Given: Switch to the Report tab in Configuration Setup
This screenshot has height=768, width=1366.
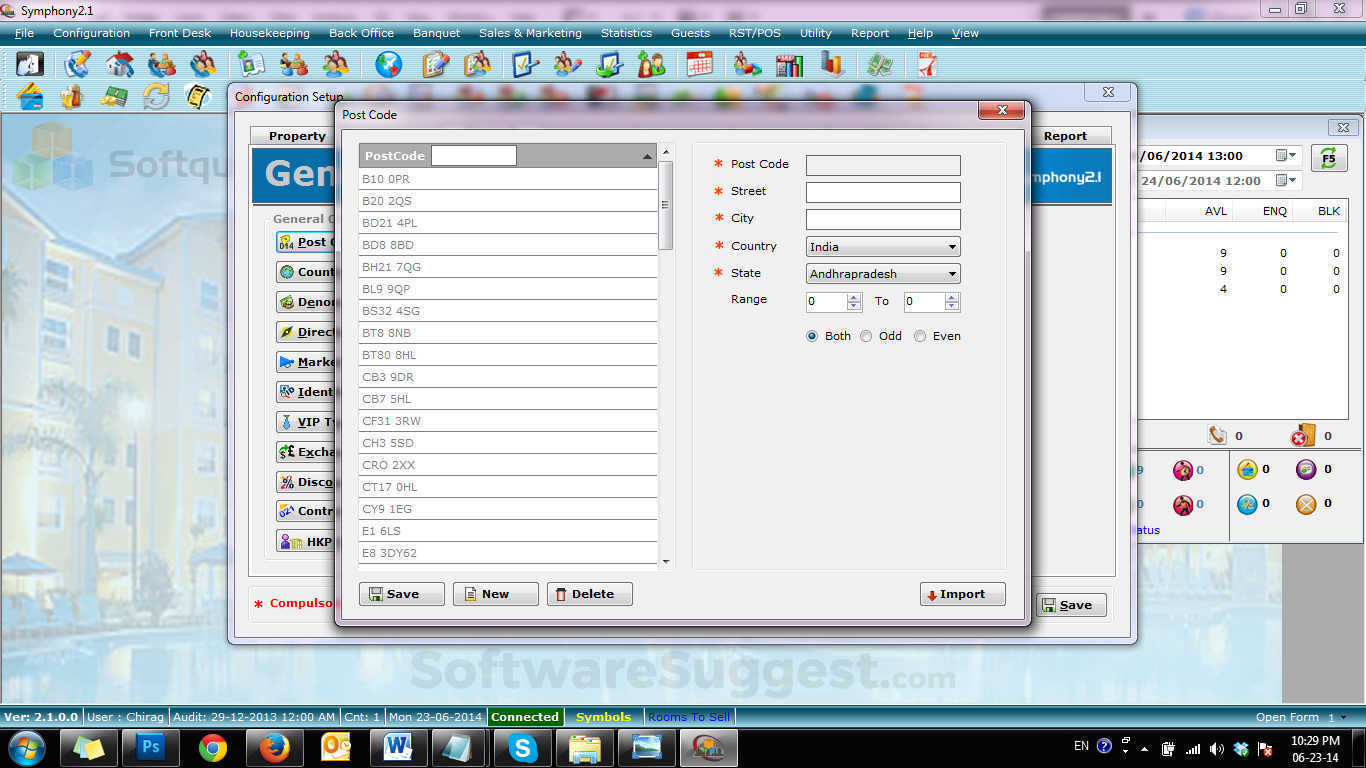Looking at the screenshot, I should coord(1065,136).
